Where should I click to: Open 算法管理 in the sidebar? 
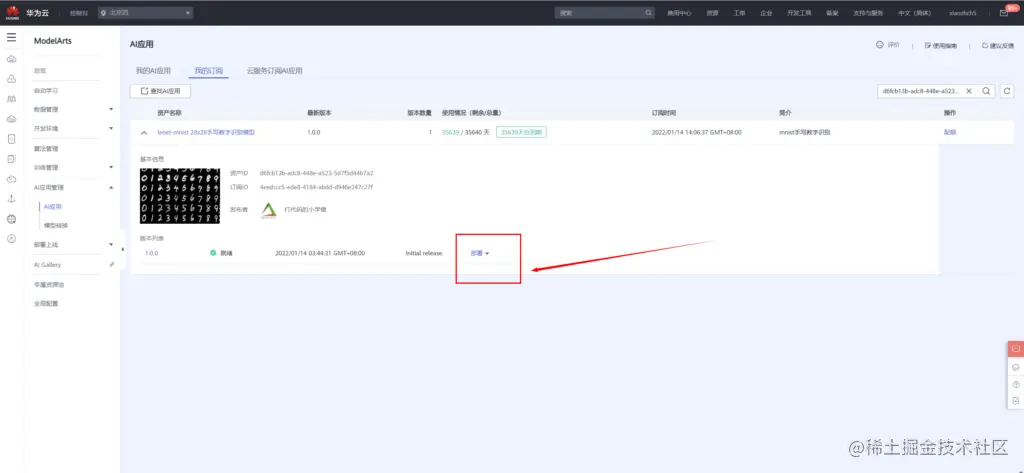(x=46, y=148)
